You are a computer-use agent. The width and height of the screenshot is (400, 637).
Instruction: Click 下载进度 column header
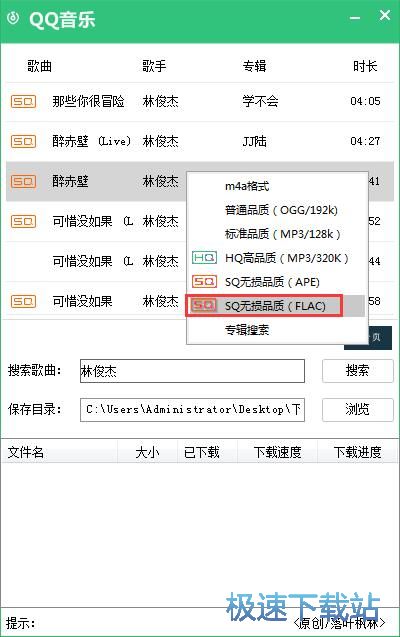coord(358,452)
